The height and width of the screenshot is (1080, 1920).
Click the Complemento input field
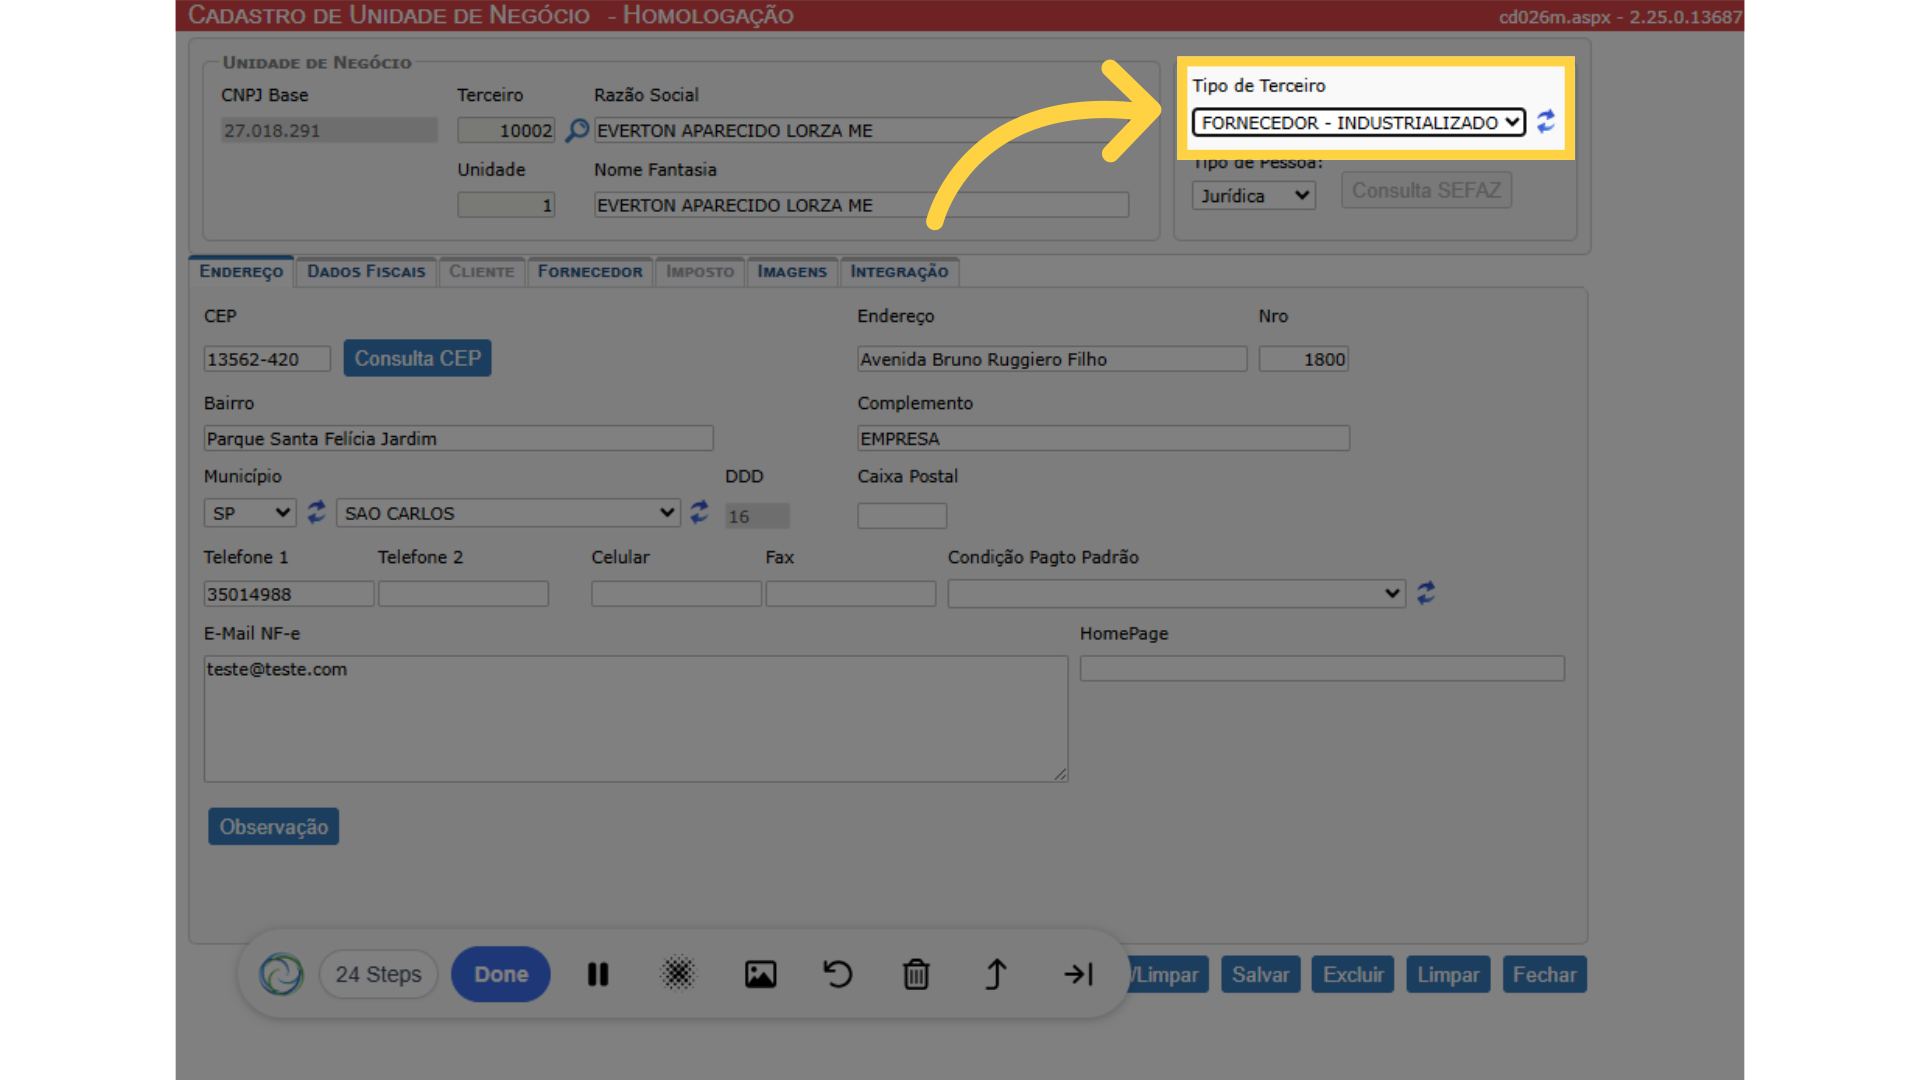pos(1104,438)
